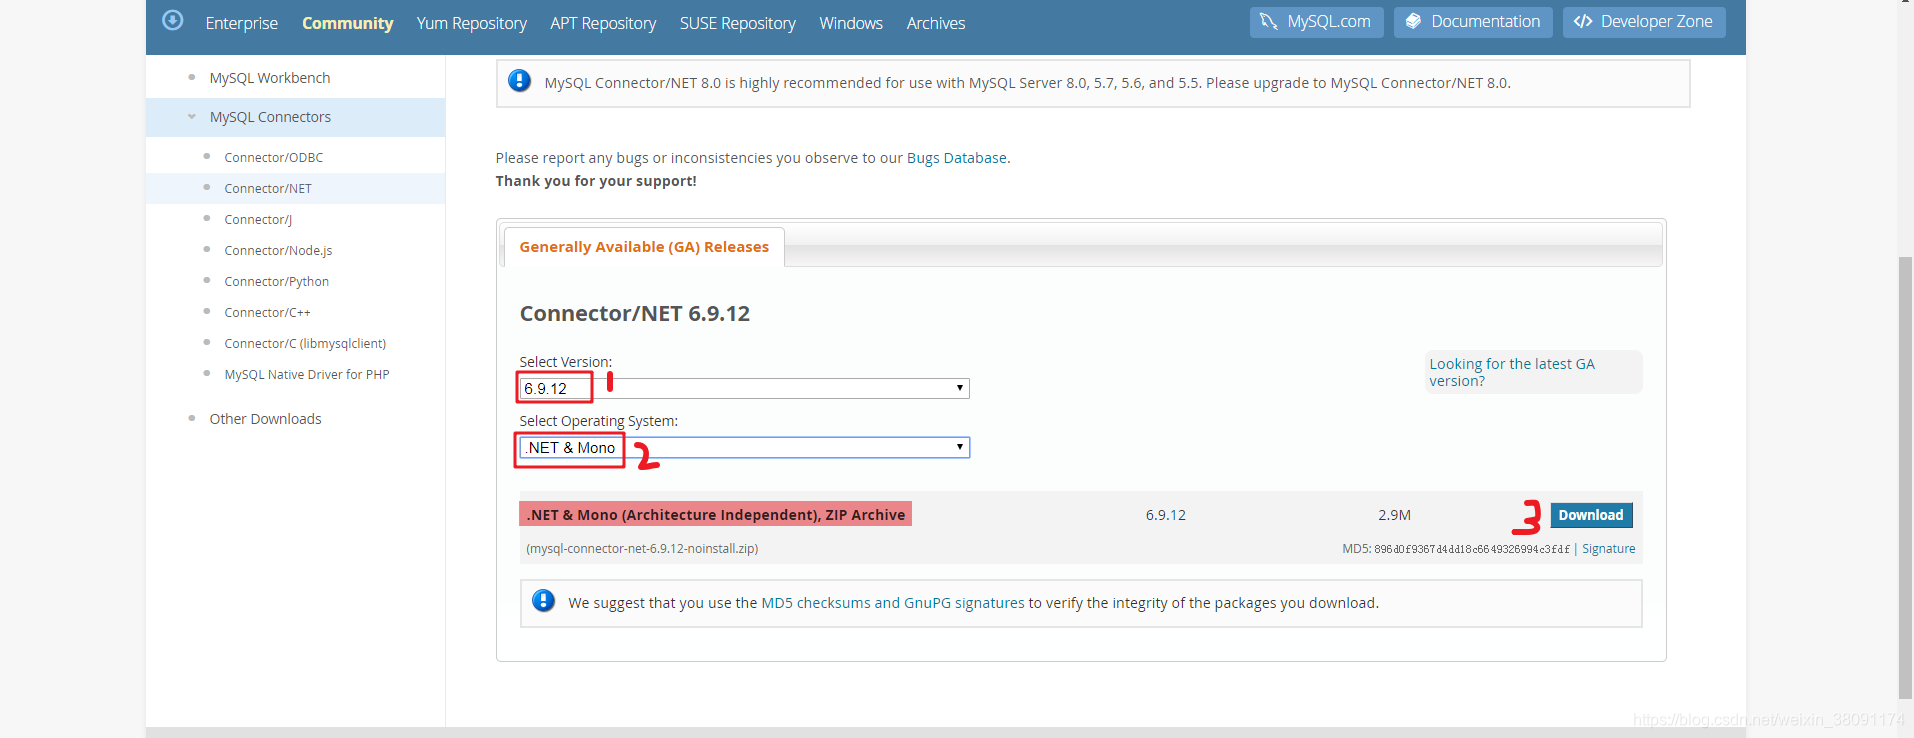This screenshot has width=1914, height=738.
Task: Click the 2.9M file size text
Action: [x=1394, y=515]
